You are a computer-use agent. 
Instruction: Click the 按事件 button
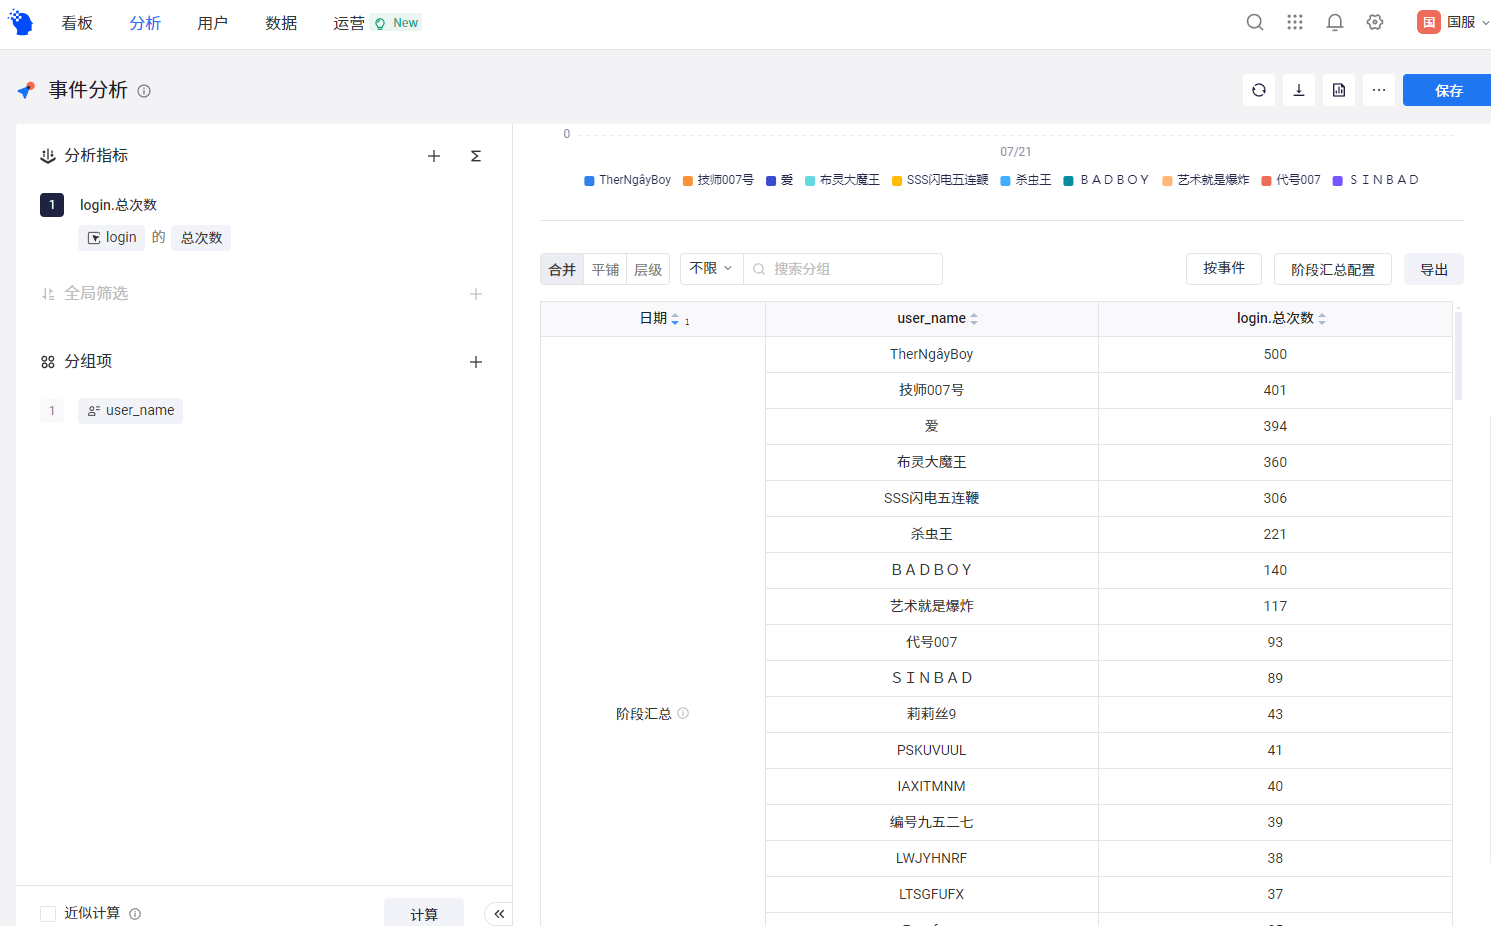click(x=1224, y=269)
